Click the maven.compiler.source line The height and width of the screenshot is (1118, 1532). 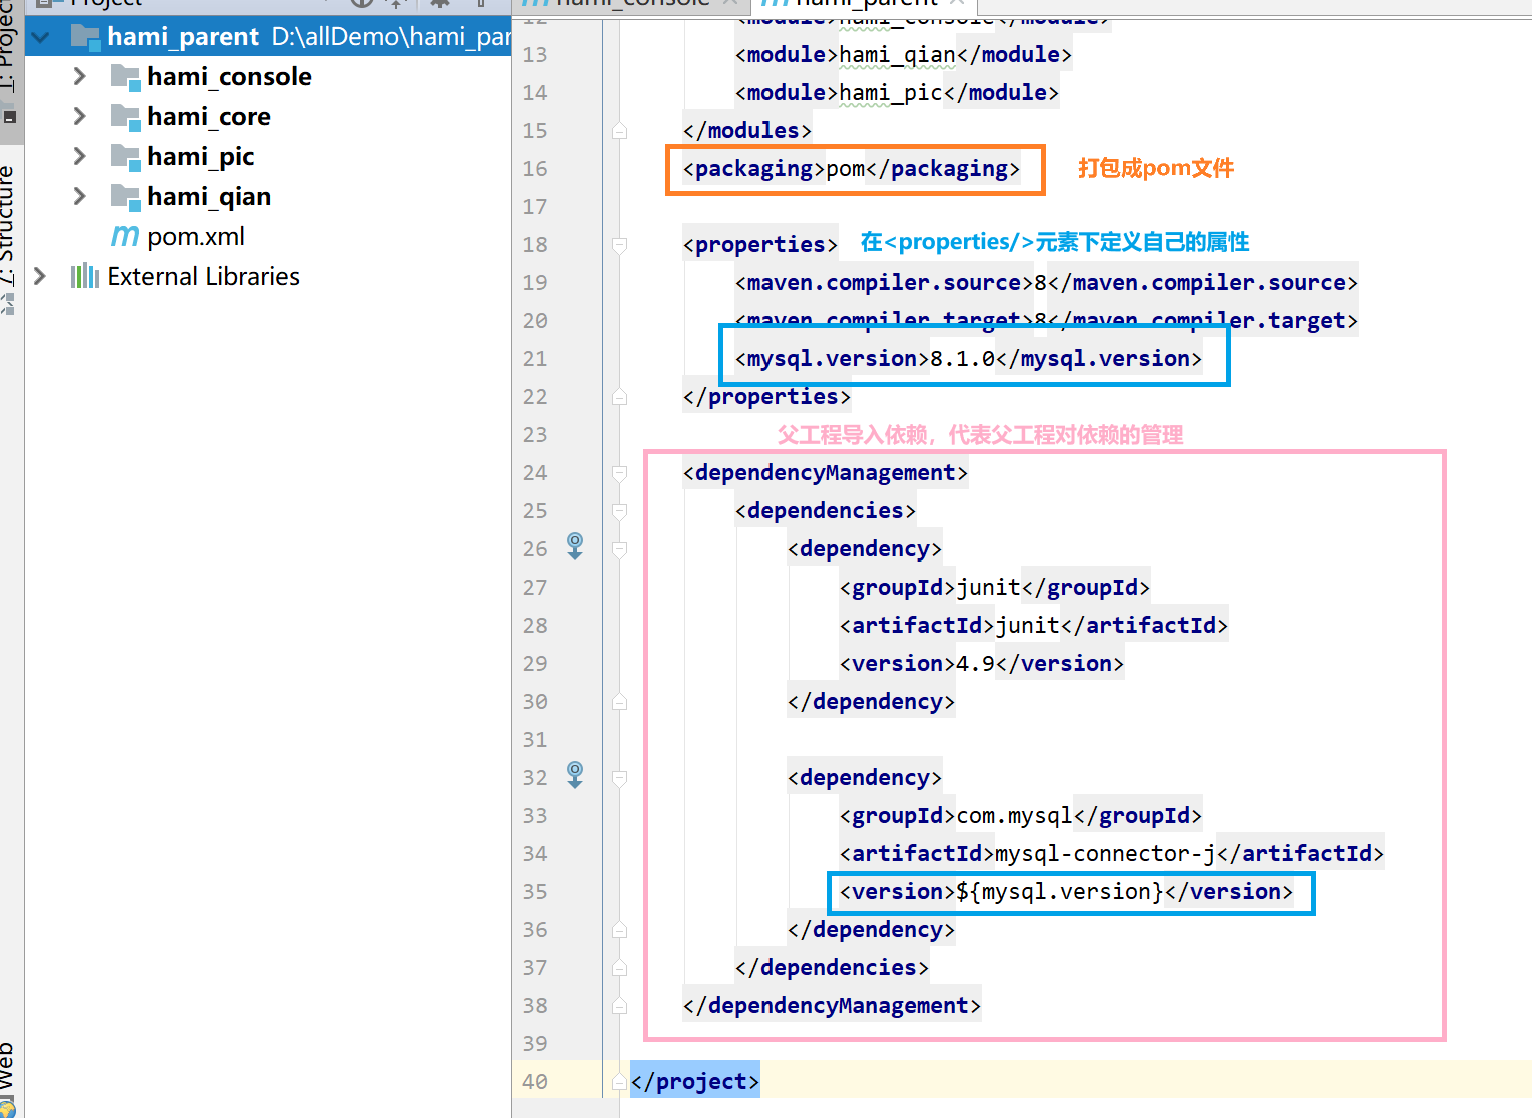click(x=1046, y=283)
